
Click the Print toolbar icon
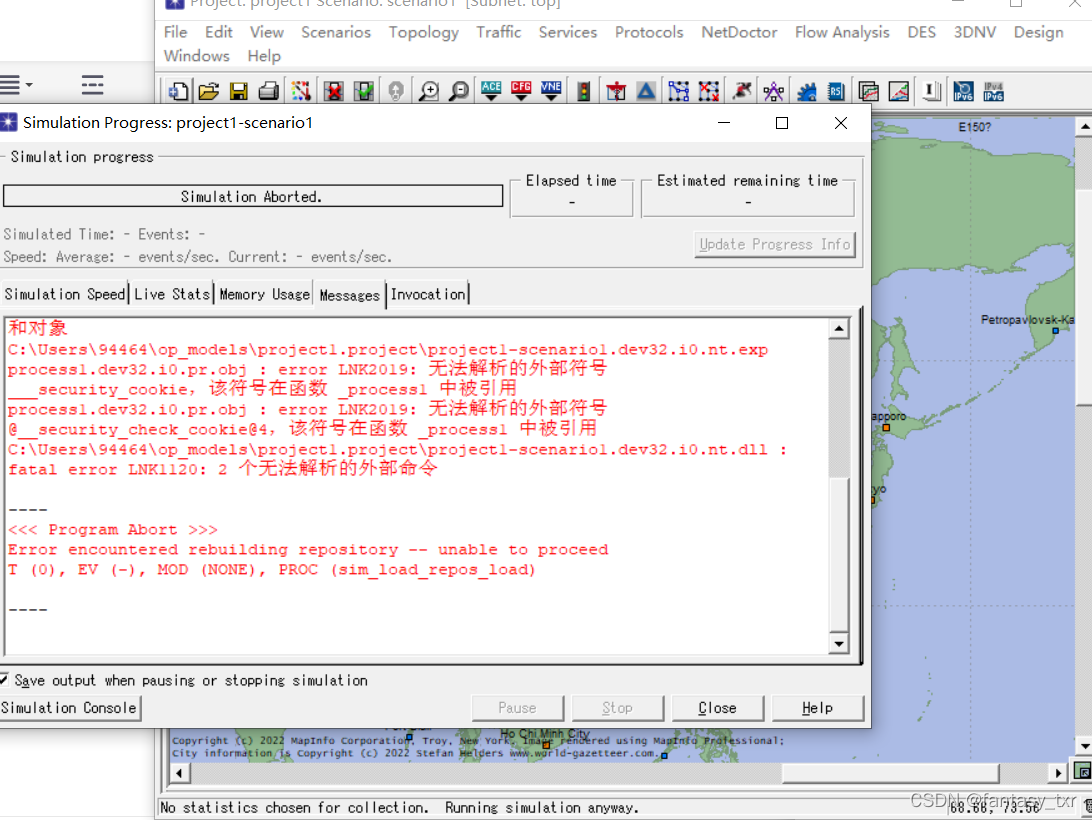point(269,91)
